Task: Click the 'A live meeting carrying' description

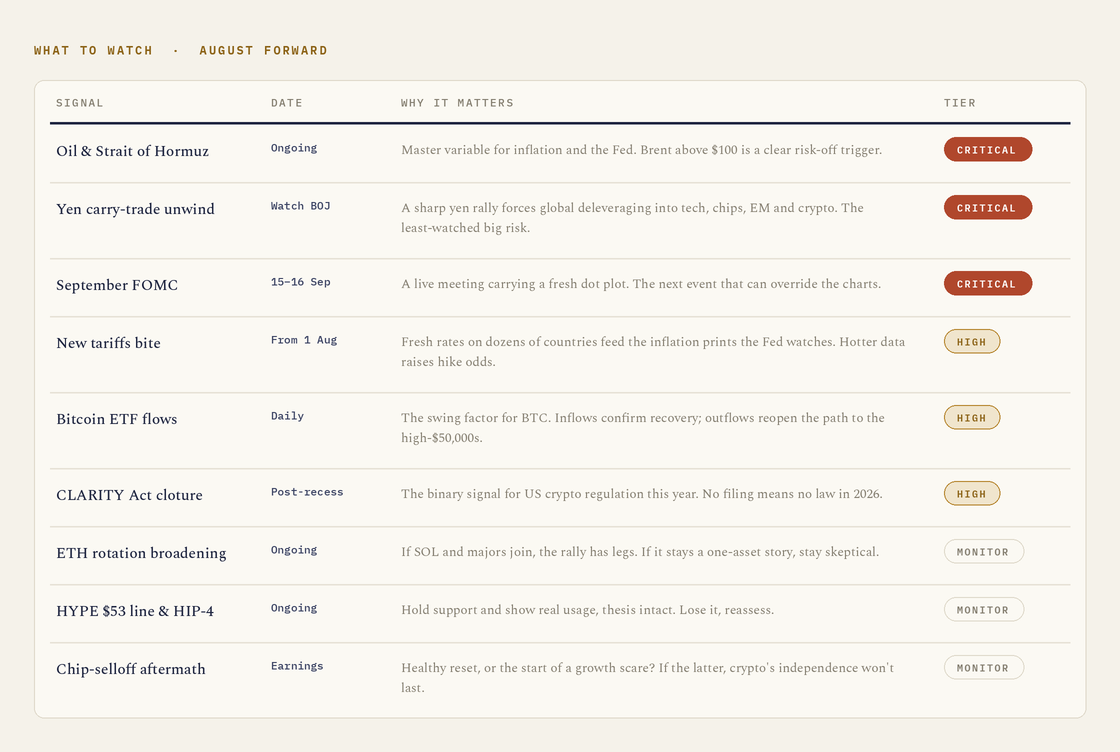Action: tap(641, 284)
